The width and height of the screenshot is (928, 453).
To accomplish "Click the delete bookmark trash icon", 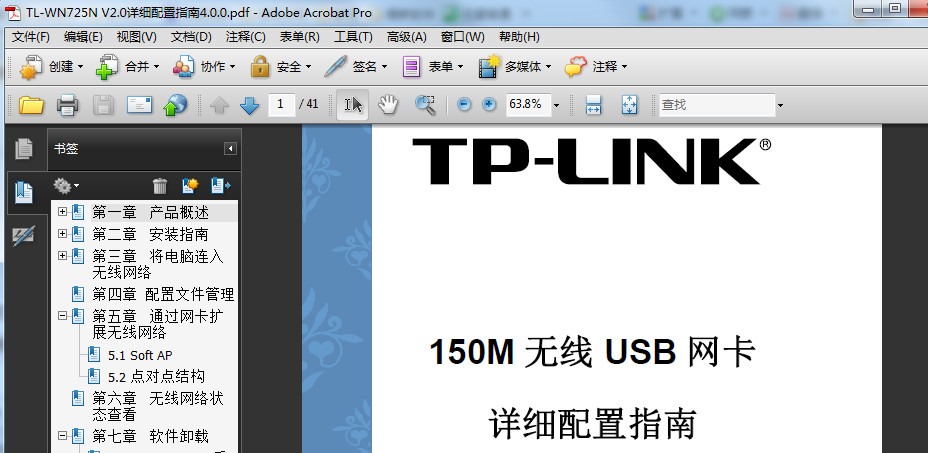I will [160, 186].
